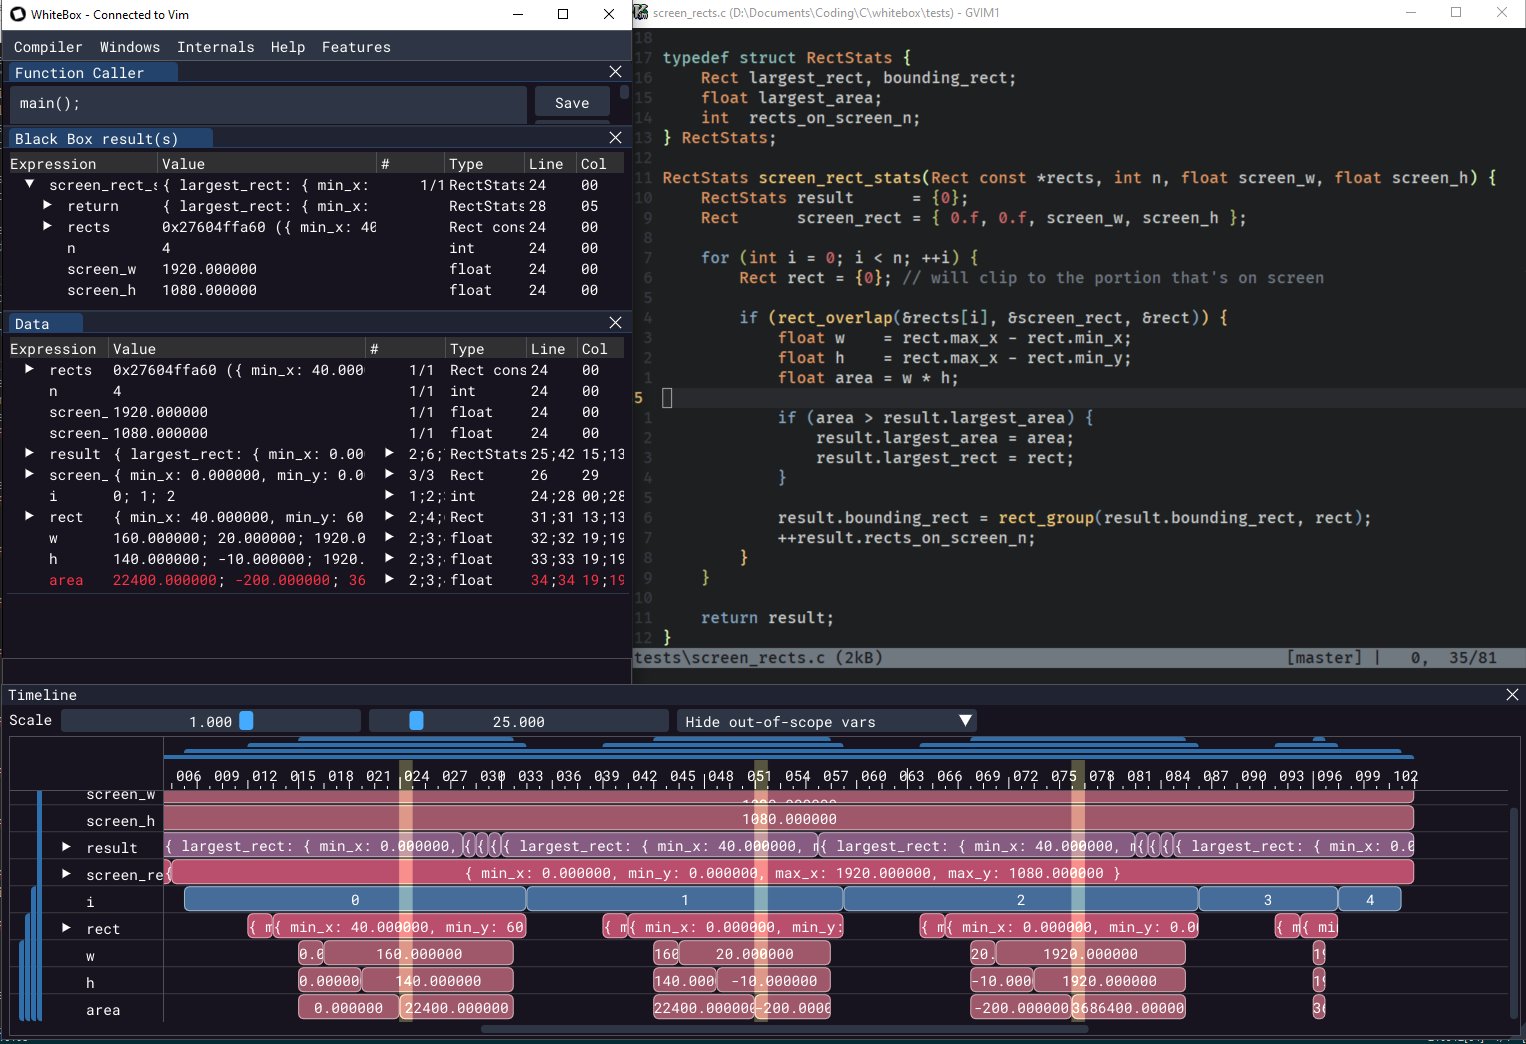1526x1044 pixels.
Task: Expand the result row in the Data panel
Action: 28,454
